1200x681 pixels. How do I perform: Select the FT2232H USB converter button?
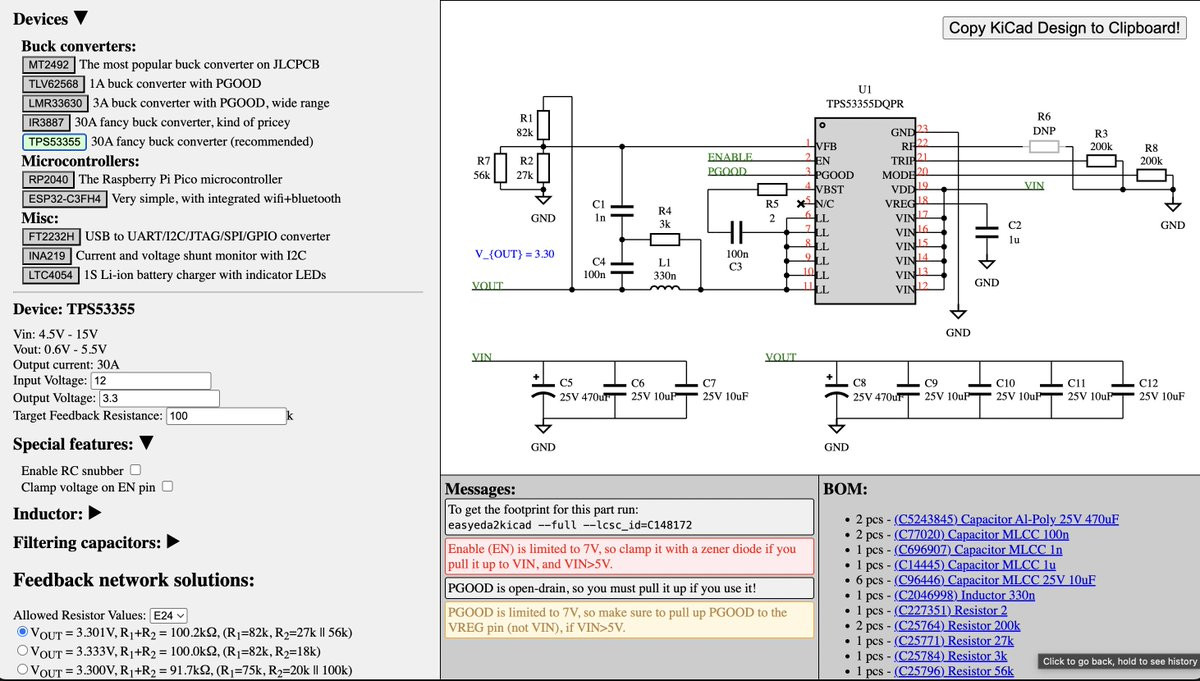pos(51,236)
